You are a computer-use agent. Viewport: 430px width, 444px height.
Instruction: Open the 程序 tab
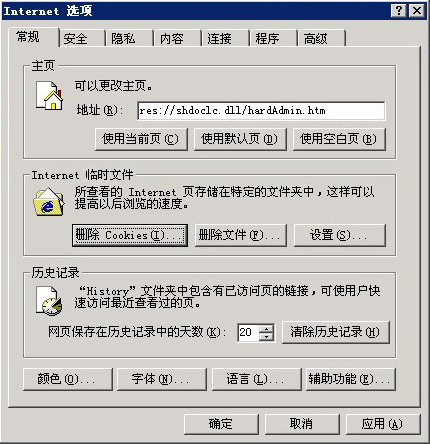(x=267, y=39)
